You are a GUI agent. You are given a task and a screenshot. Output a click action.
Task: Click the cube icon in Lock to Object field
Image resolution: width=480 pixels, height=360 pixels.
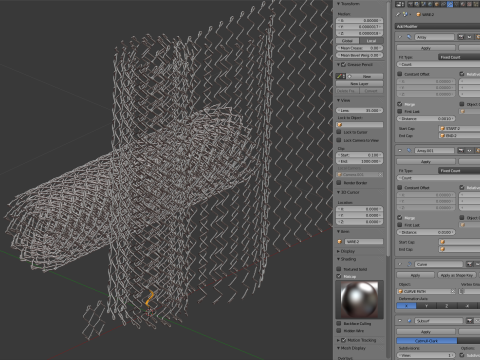coord(340,125)
